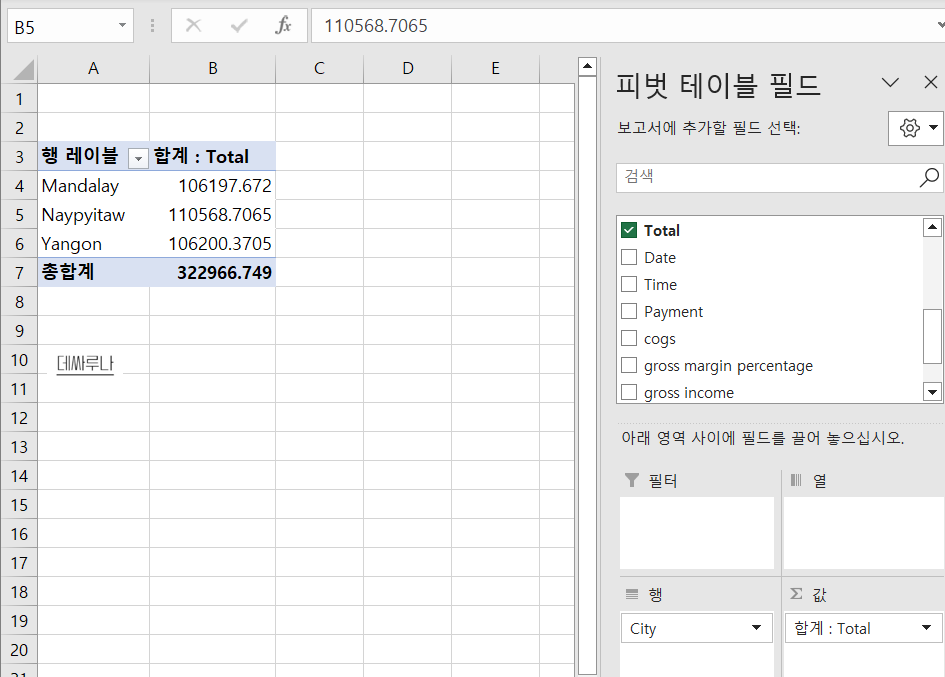
Task: Click the 열 columns area box
Action: pyautogui.click(x=863, y=532)
